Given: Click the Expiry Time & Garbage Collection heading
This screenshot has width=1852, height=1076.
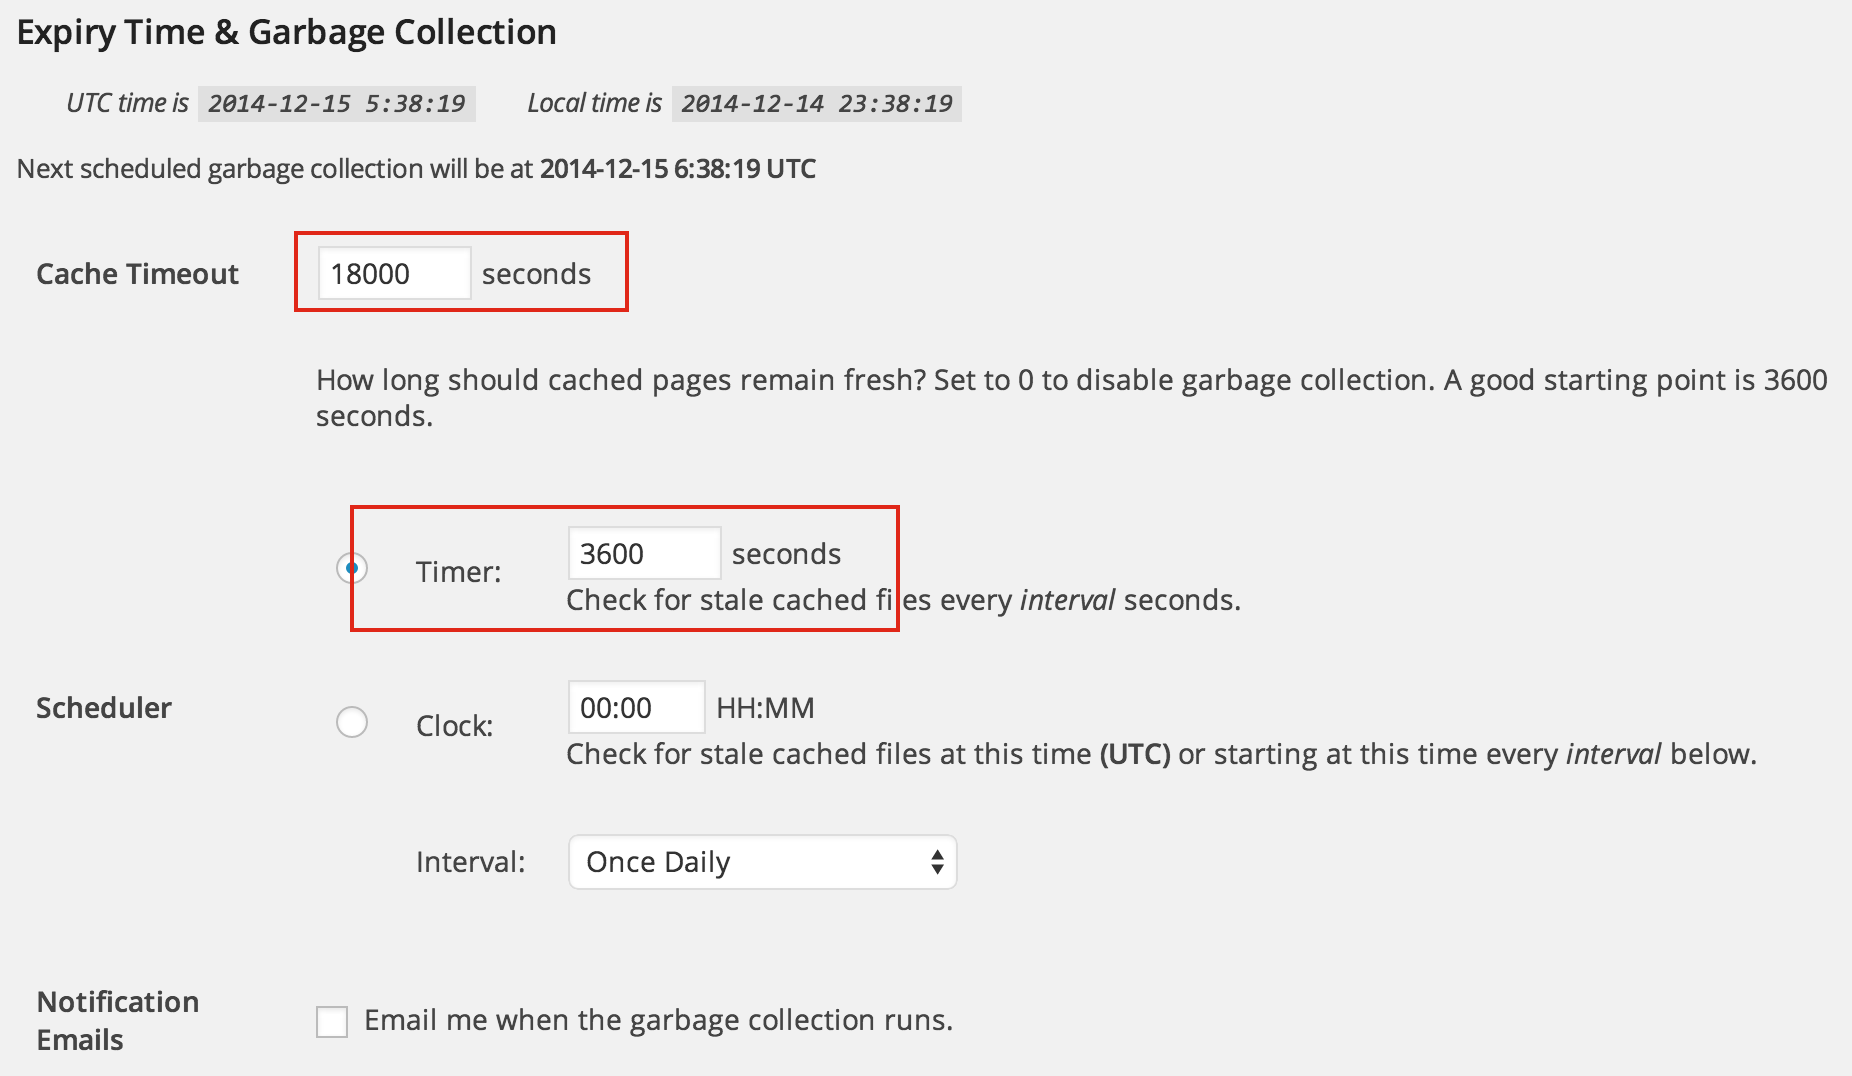Looking at the screenshot, I should tap(287, 32).
